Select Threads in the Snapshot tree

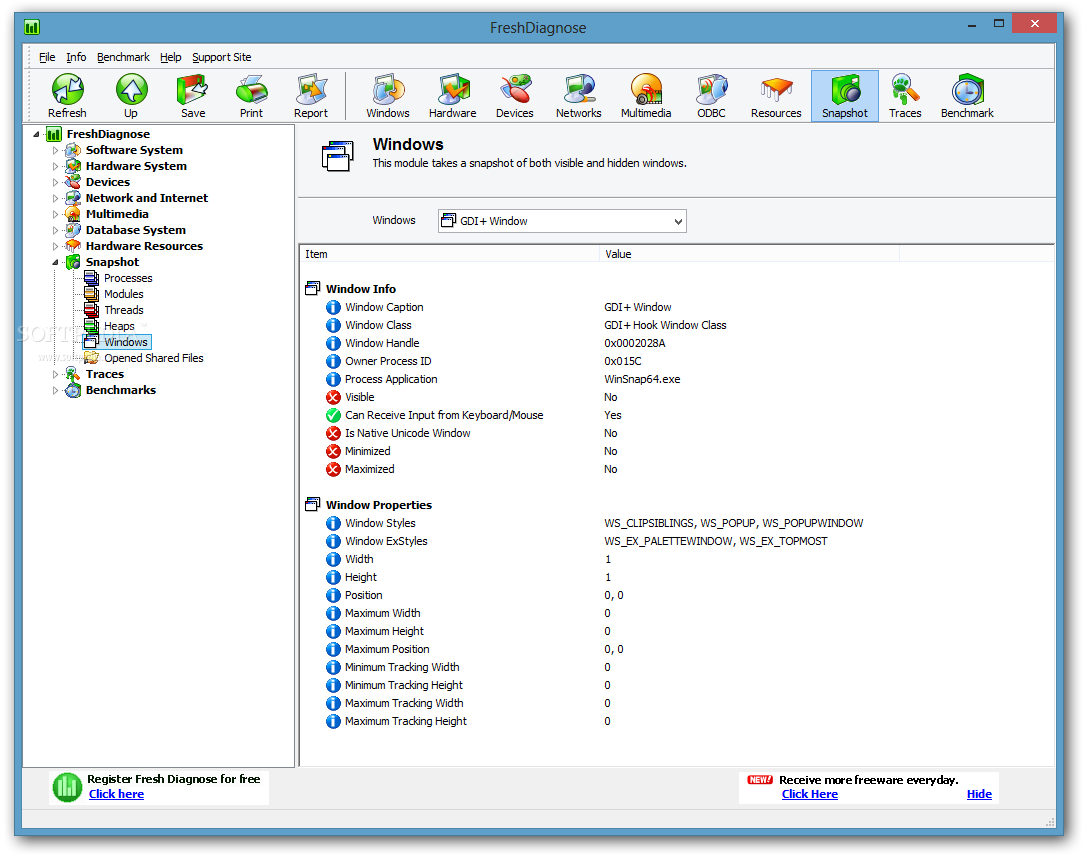(x=124, y=310)
